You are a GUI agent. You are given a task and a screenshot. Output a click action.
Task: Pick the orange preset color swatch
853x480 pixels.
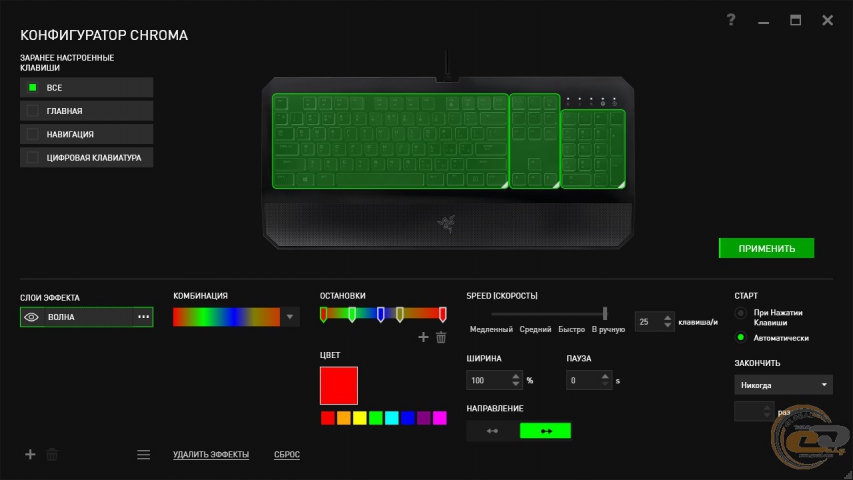click(344, 418)
